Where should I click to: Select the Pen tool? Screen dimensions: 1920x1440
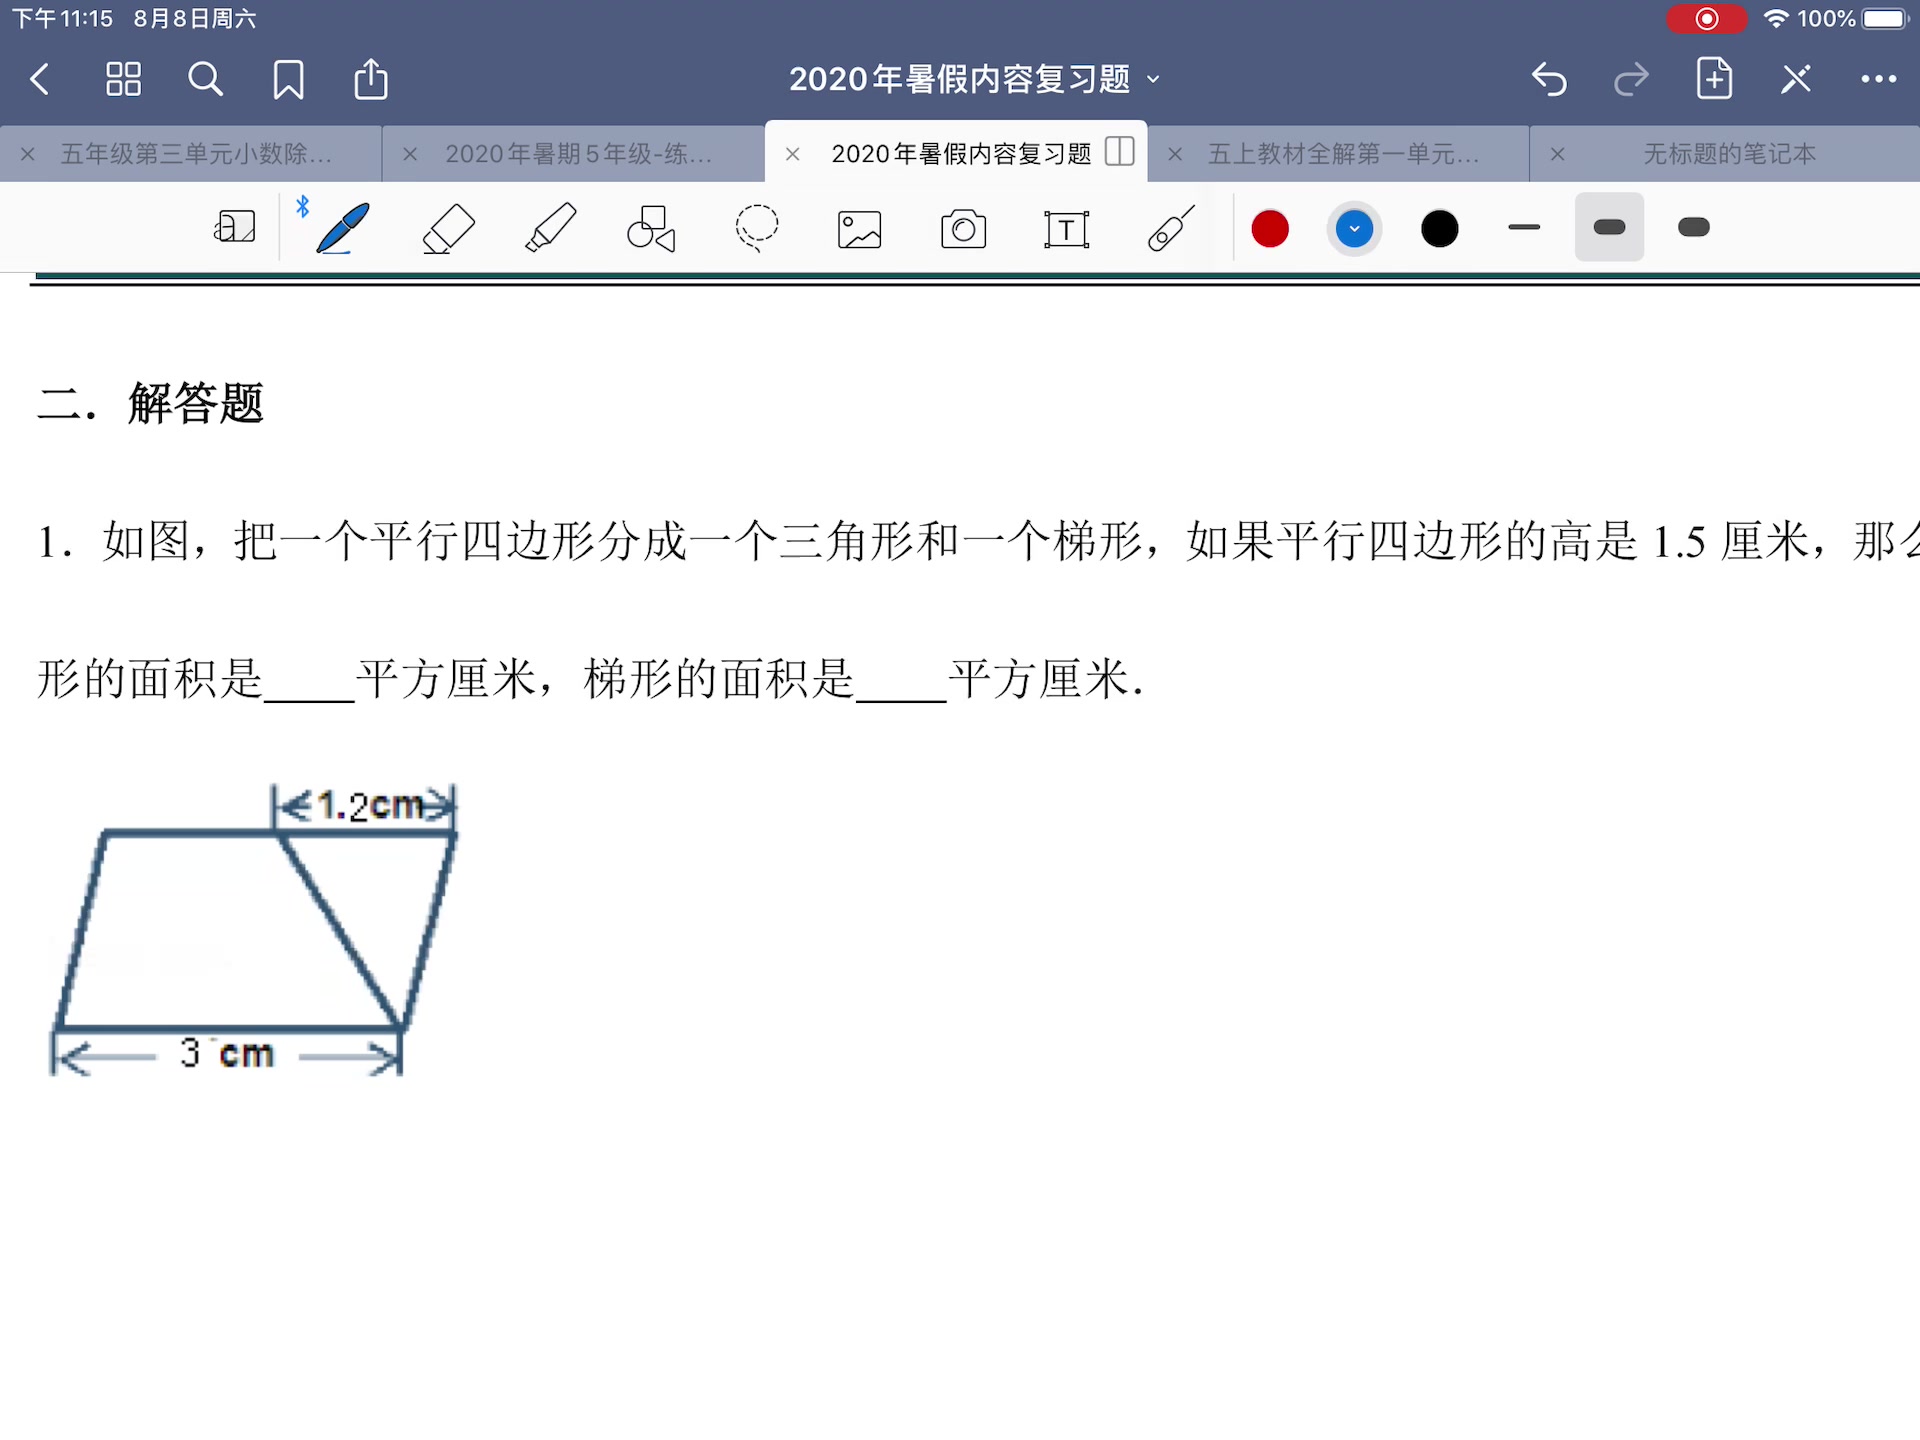pyautogui.click(x=343, y=228)
